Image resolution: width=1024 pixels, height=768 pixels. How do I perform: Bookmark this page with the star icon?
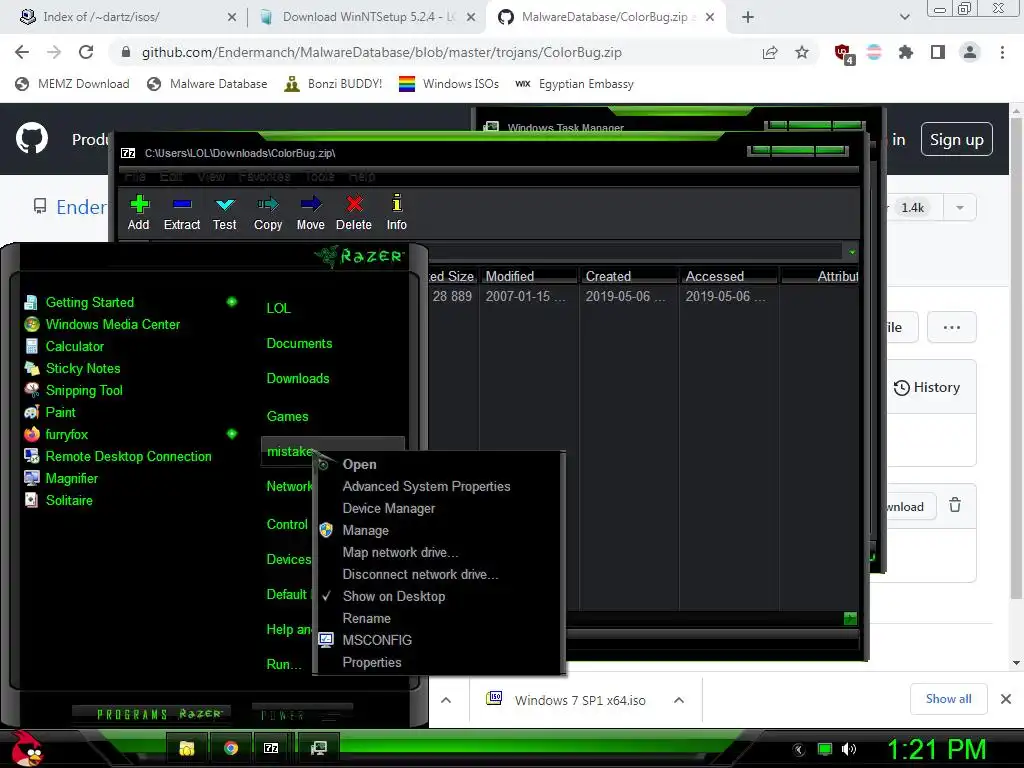802,52
